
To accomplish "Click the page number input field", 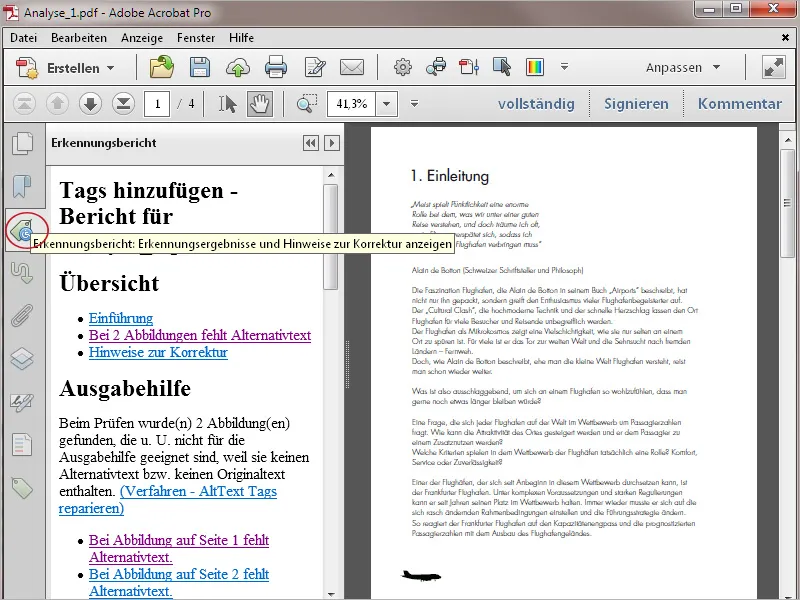I will click(157, 104).
